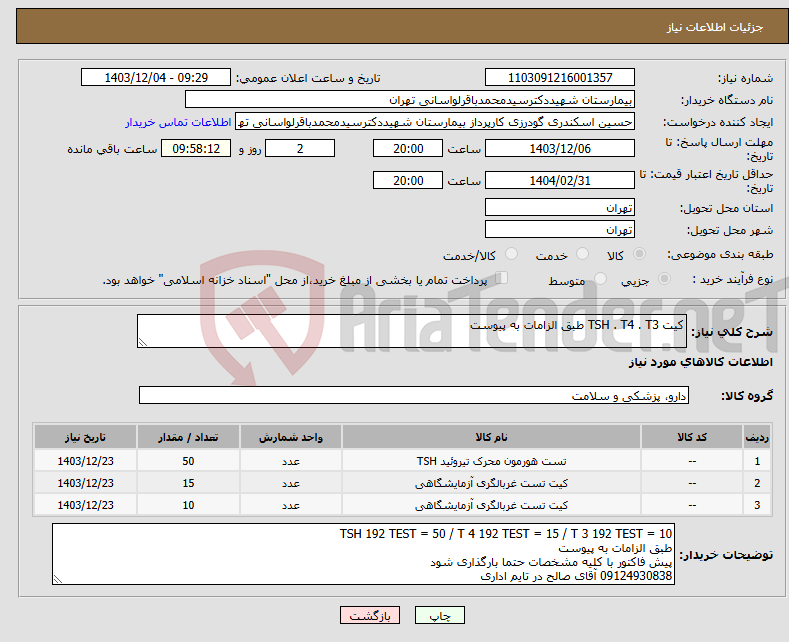789x642 pixels.
Task: Click the نوع فرآیند خرید label
Action: click(733, 279)
